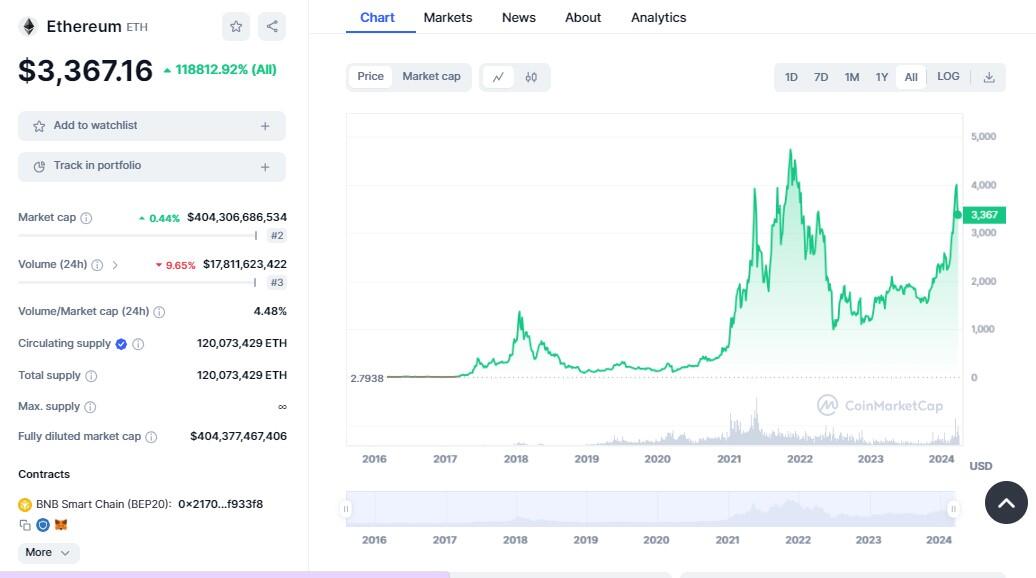
Task: Open the Markets tab
Action: (448, 18)
